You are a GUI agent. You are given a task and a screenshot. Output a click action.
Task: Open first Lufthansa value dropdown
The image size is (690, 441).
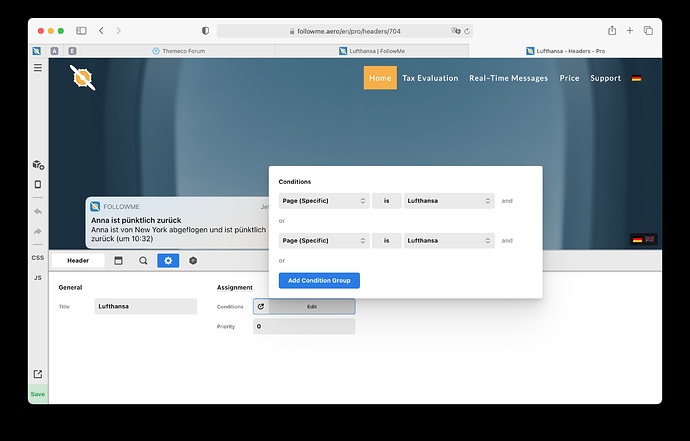[x=449, y=201]
